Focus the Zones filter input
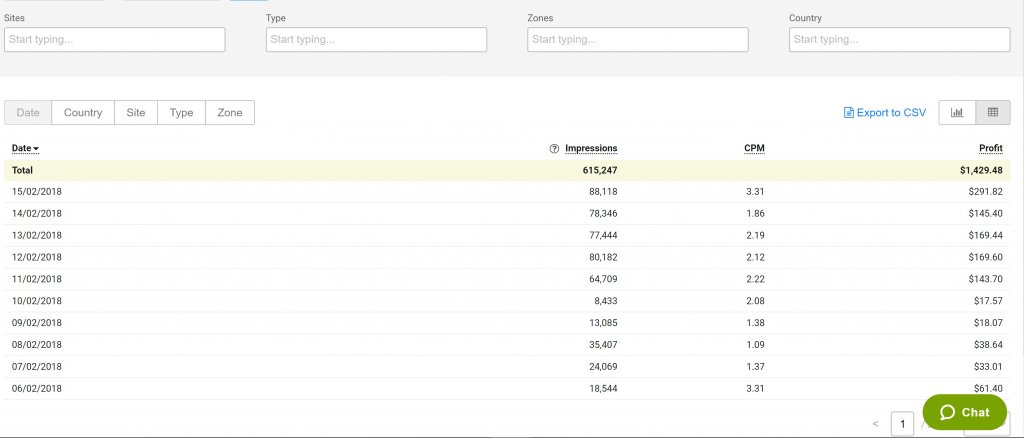Viewport: 1024px width, 438px height. pos(638,40)
